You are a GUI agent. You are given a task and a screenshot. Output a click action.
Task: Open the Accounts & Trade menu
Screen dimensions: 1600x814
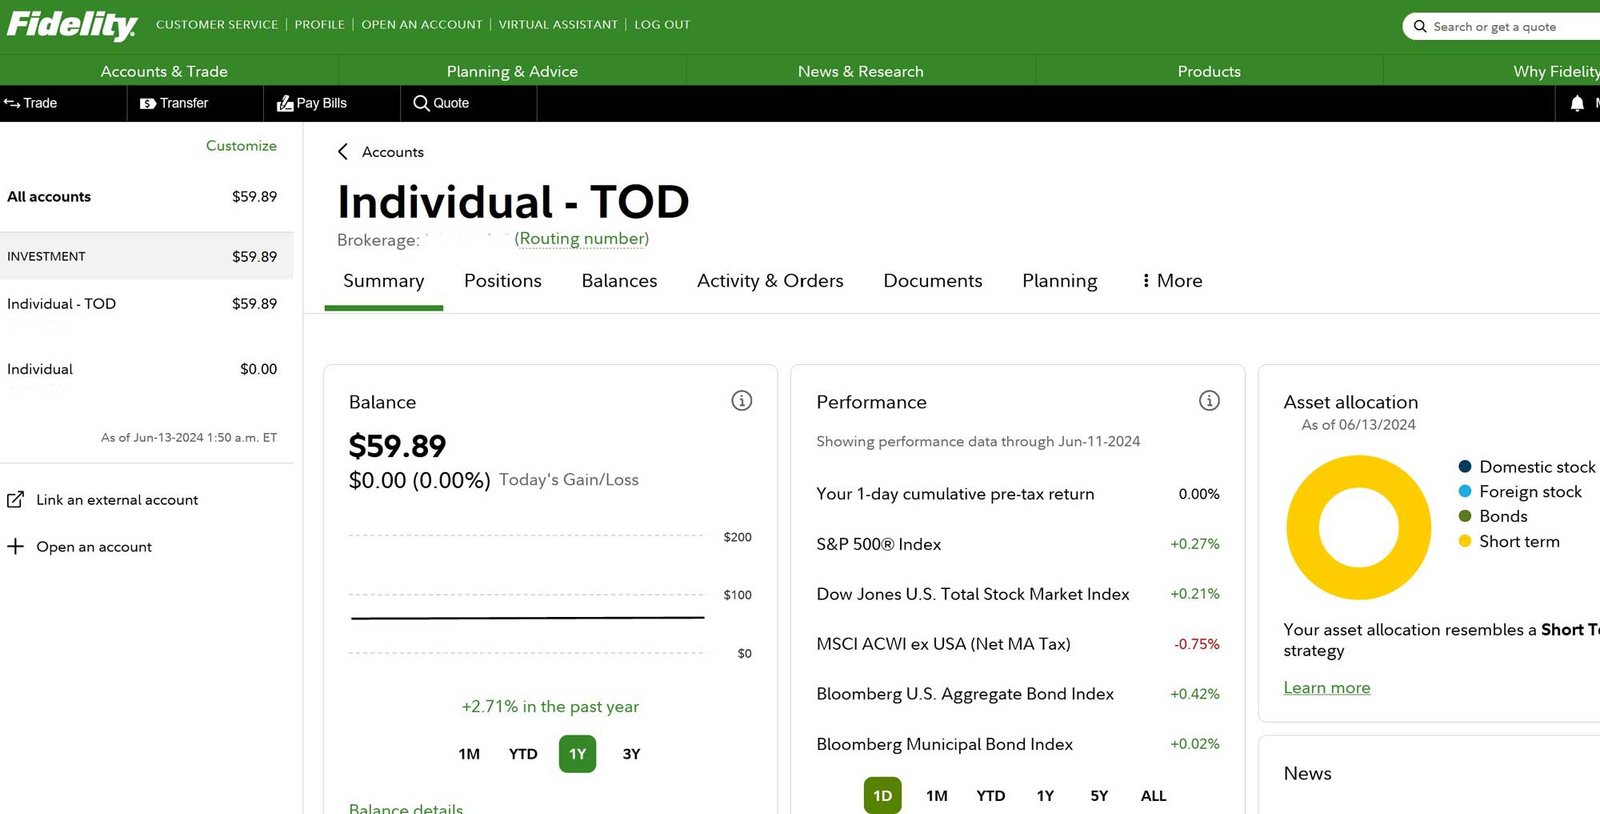(x=164, y=71)
